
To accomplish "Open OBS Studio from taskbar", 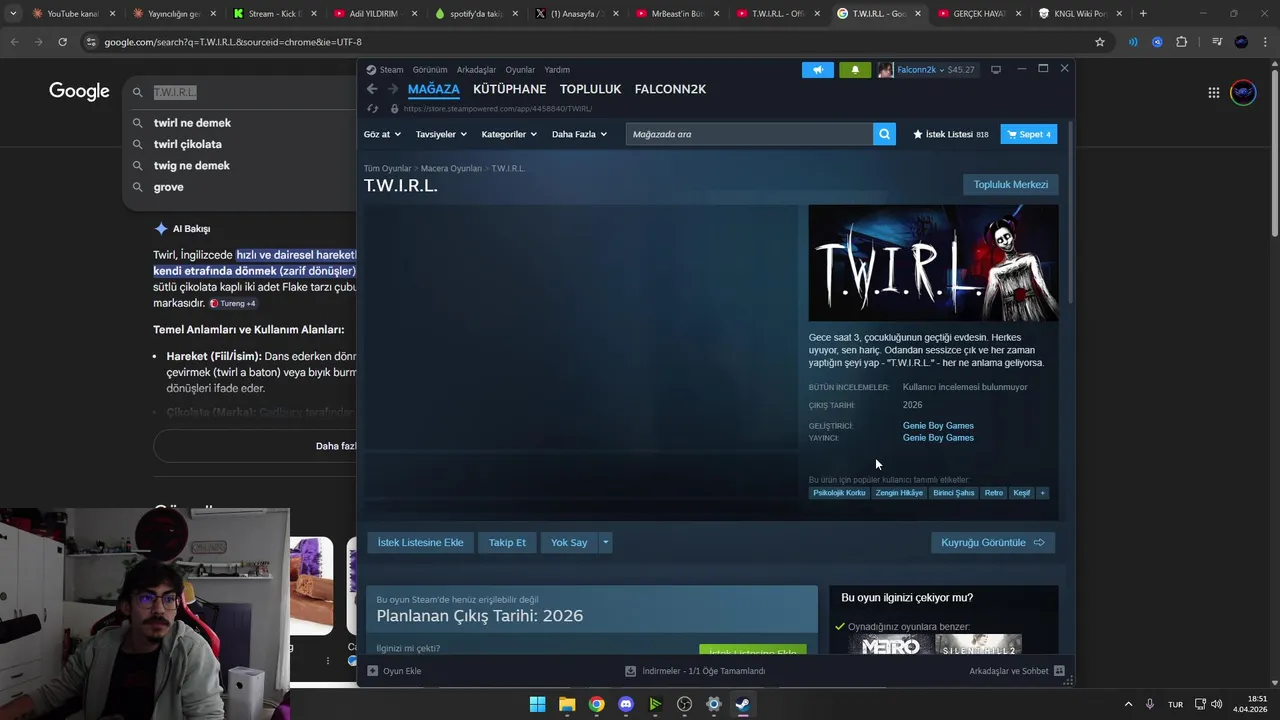I will (684, 704).
